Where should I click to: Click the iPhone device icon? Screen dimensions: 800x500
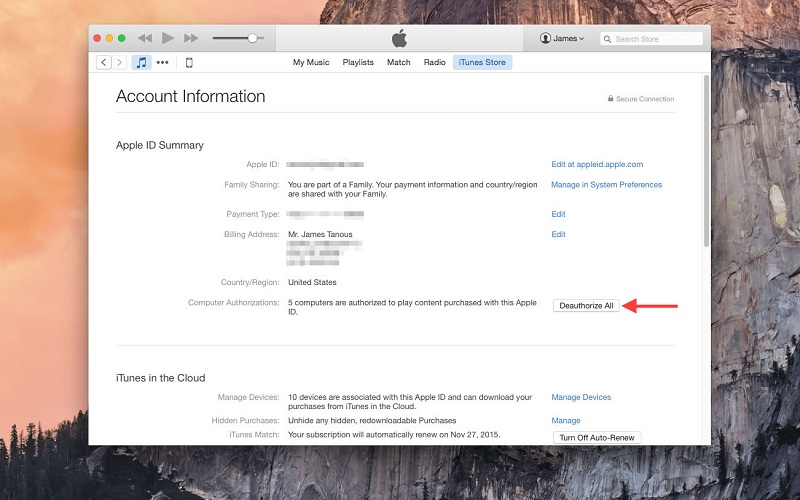pos(189,62)
